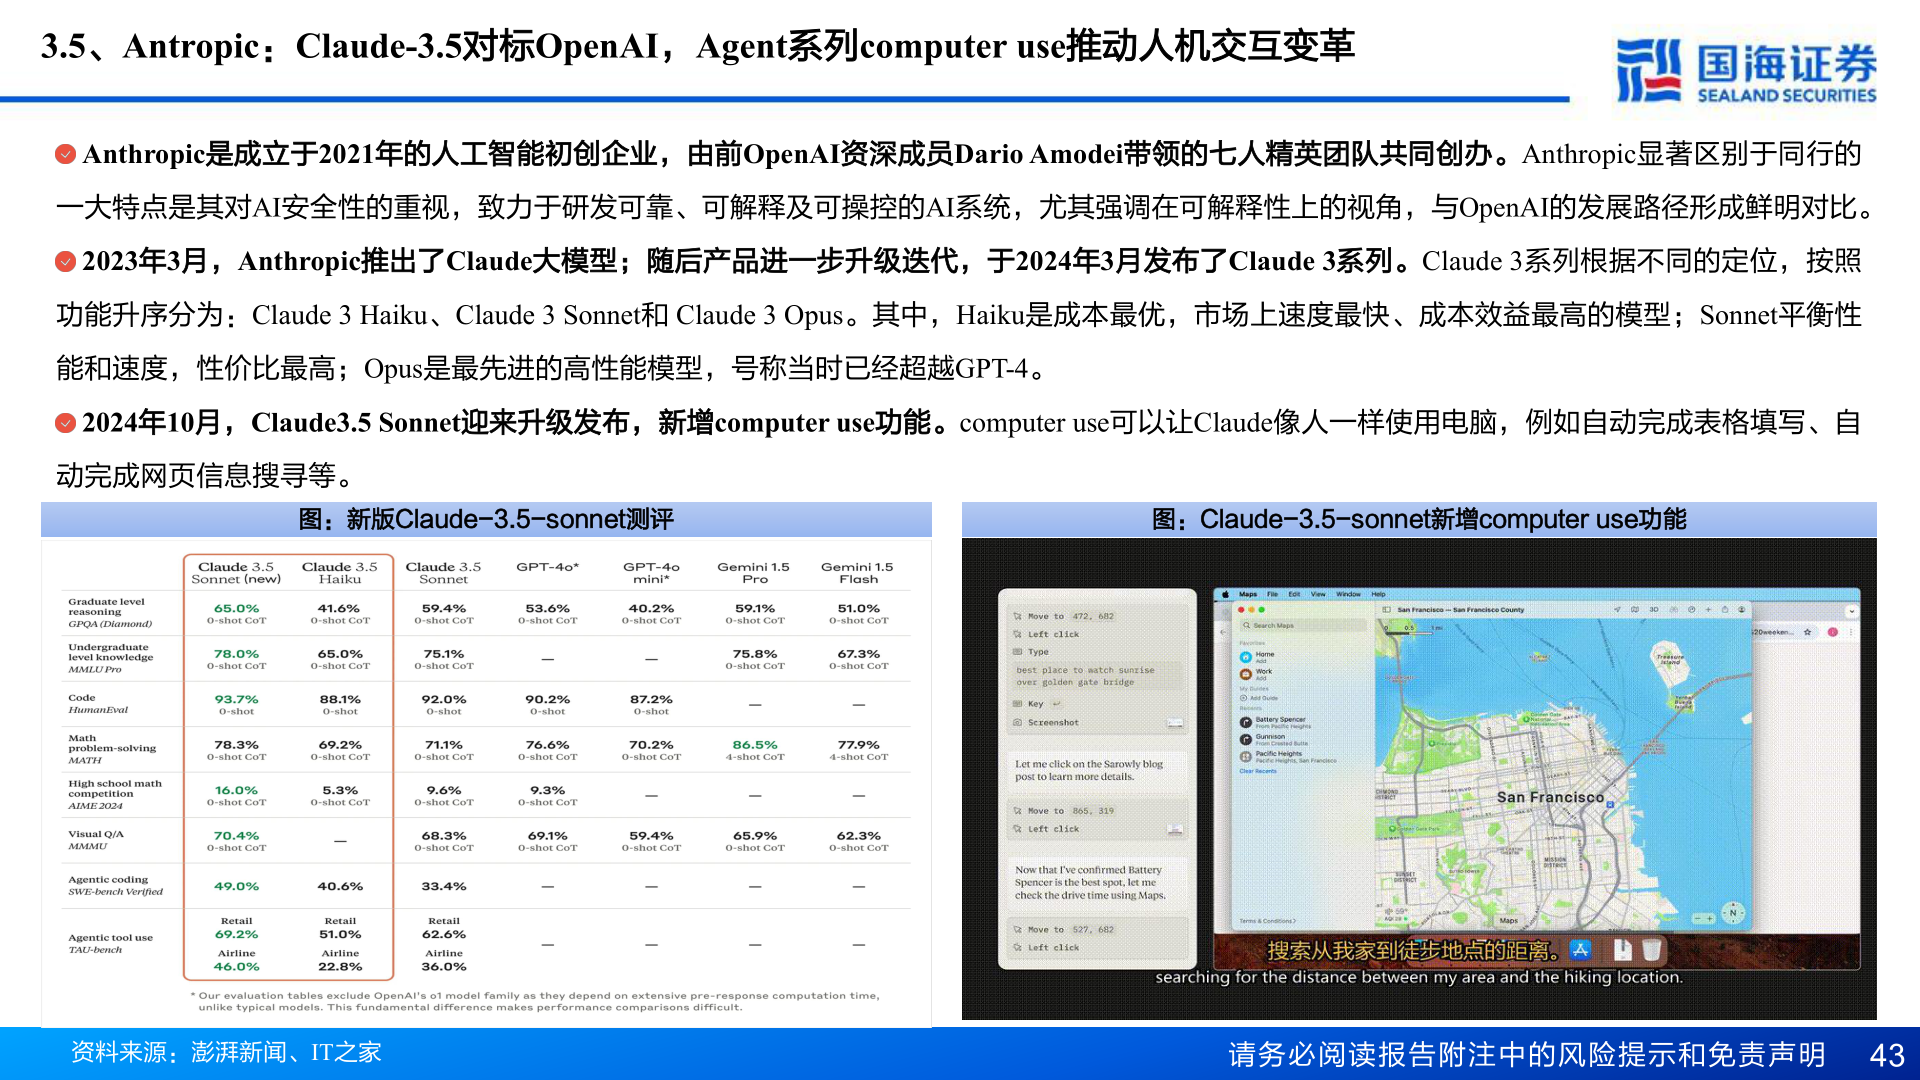This screenshot has height=1080, width=1920.
Task: Click the compass N control on the map
Action: click(1733, 912)
